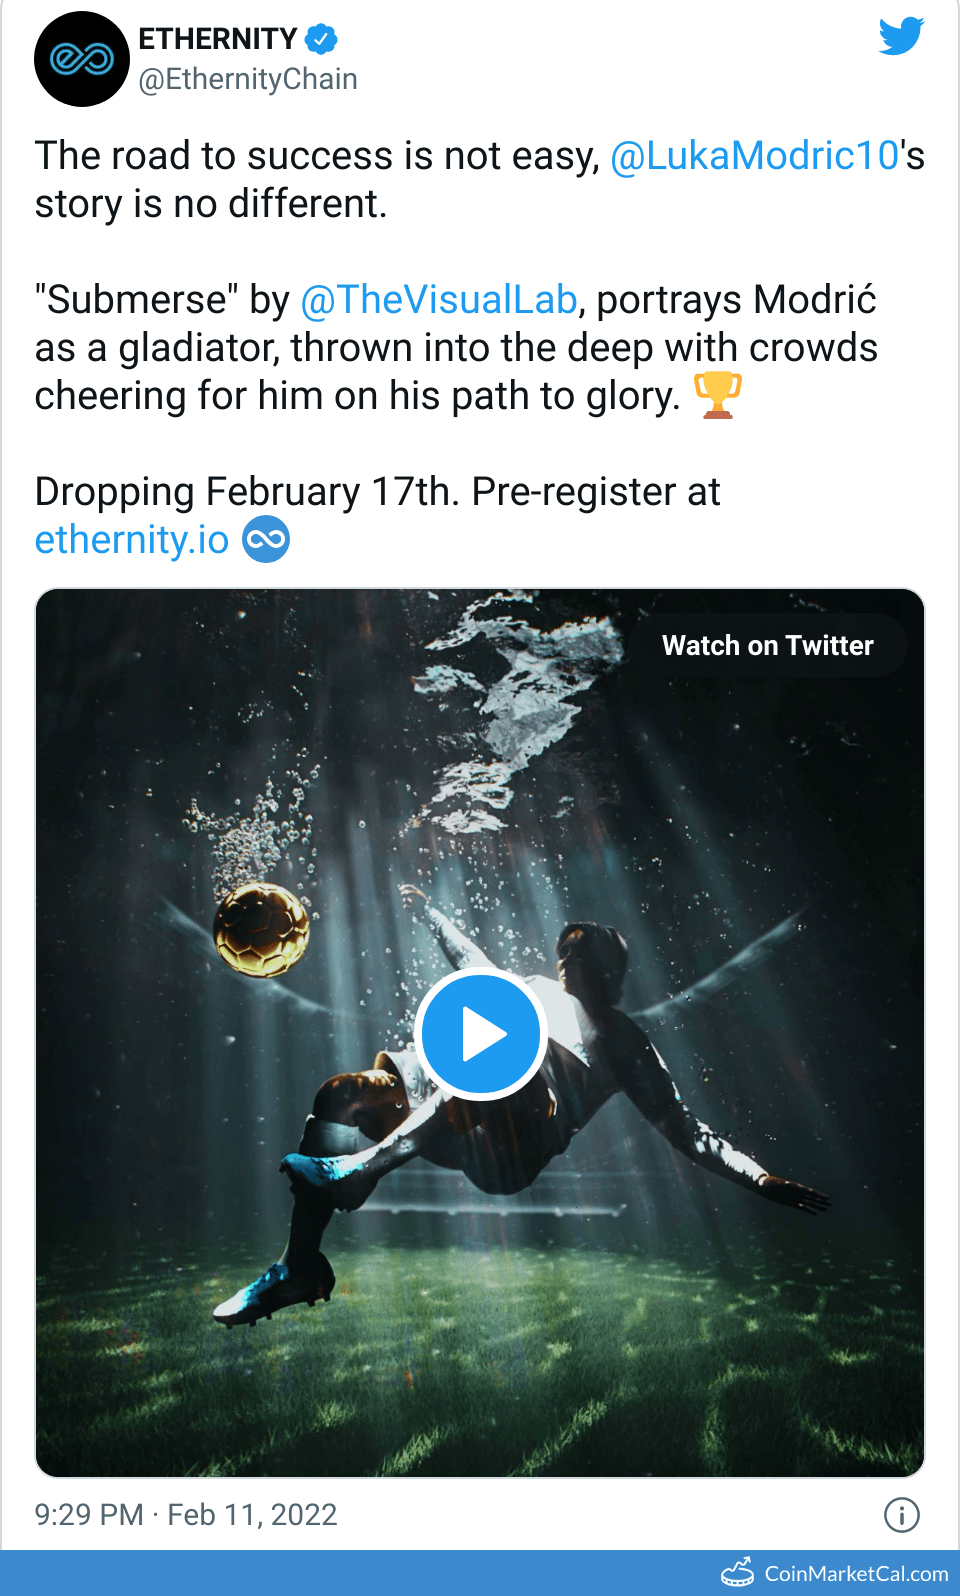Click the Ethernity profile avatar

[x=82, y=59]
